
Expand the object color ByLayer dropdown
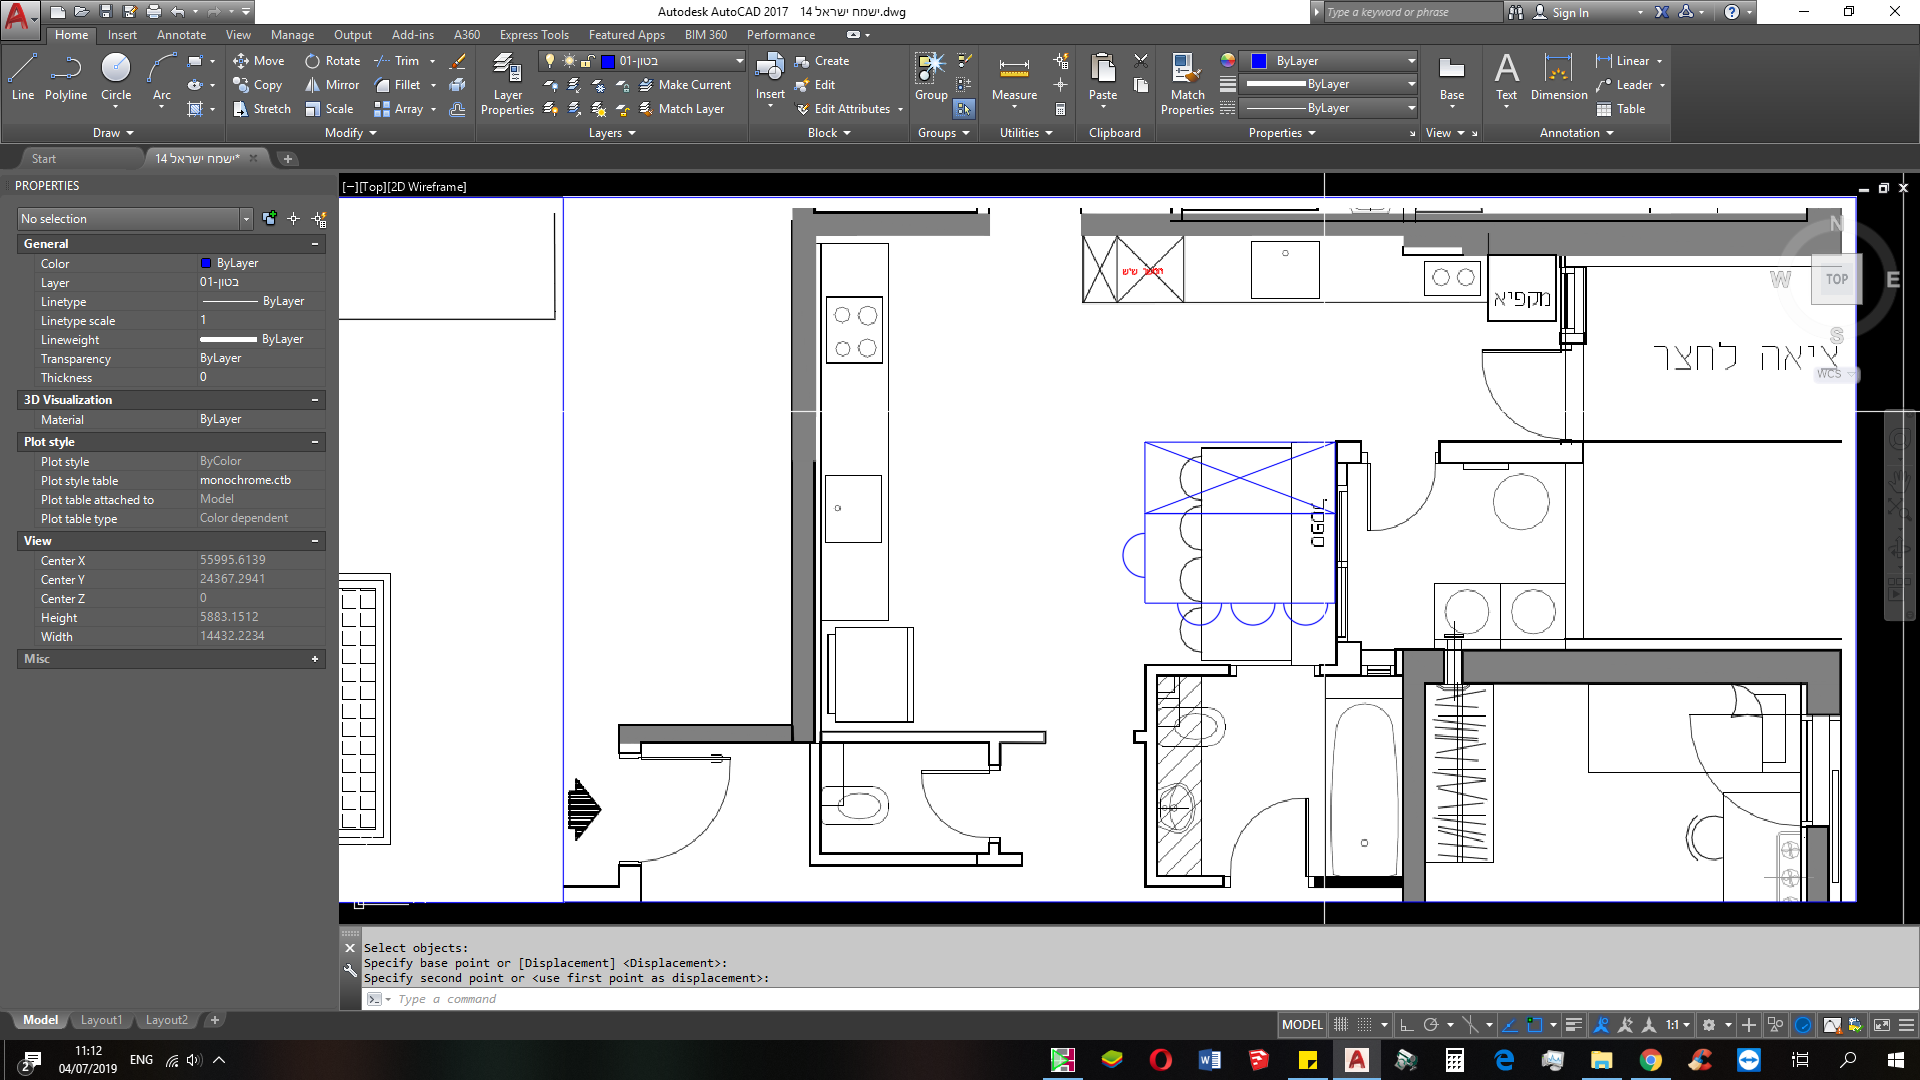tap(1412, 60)
